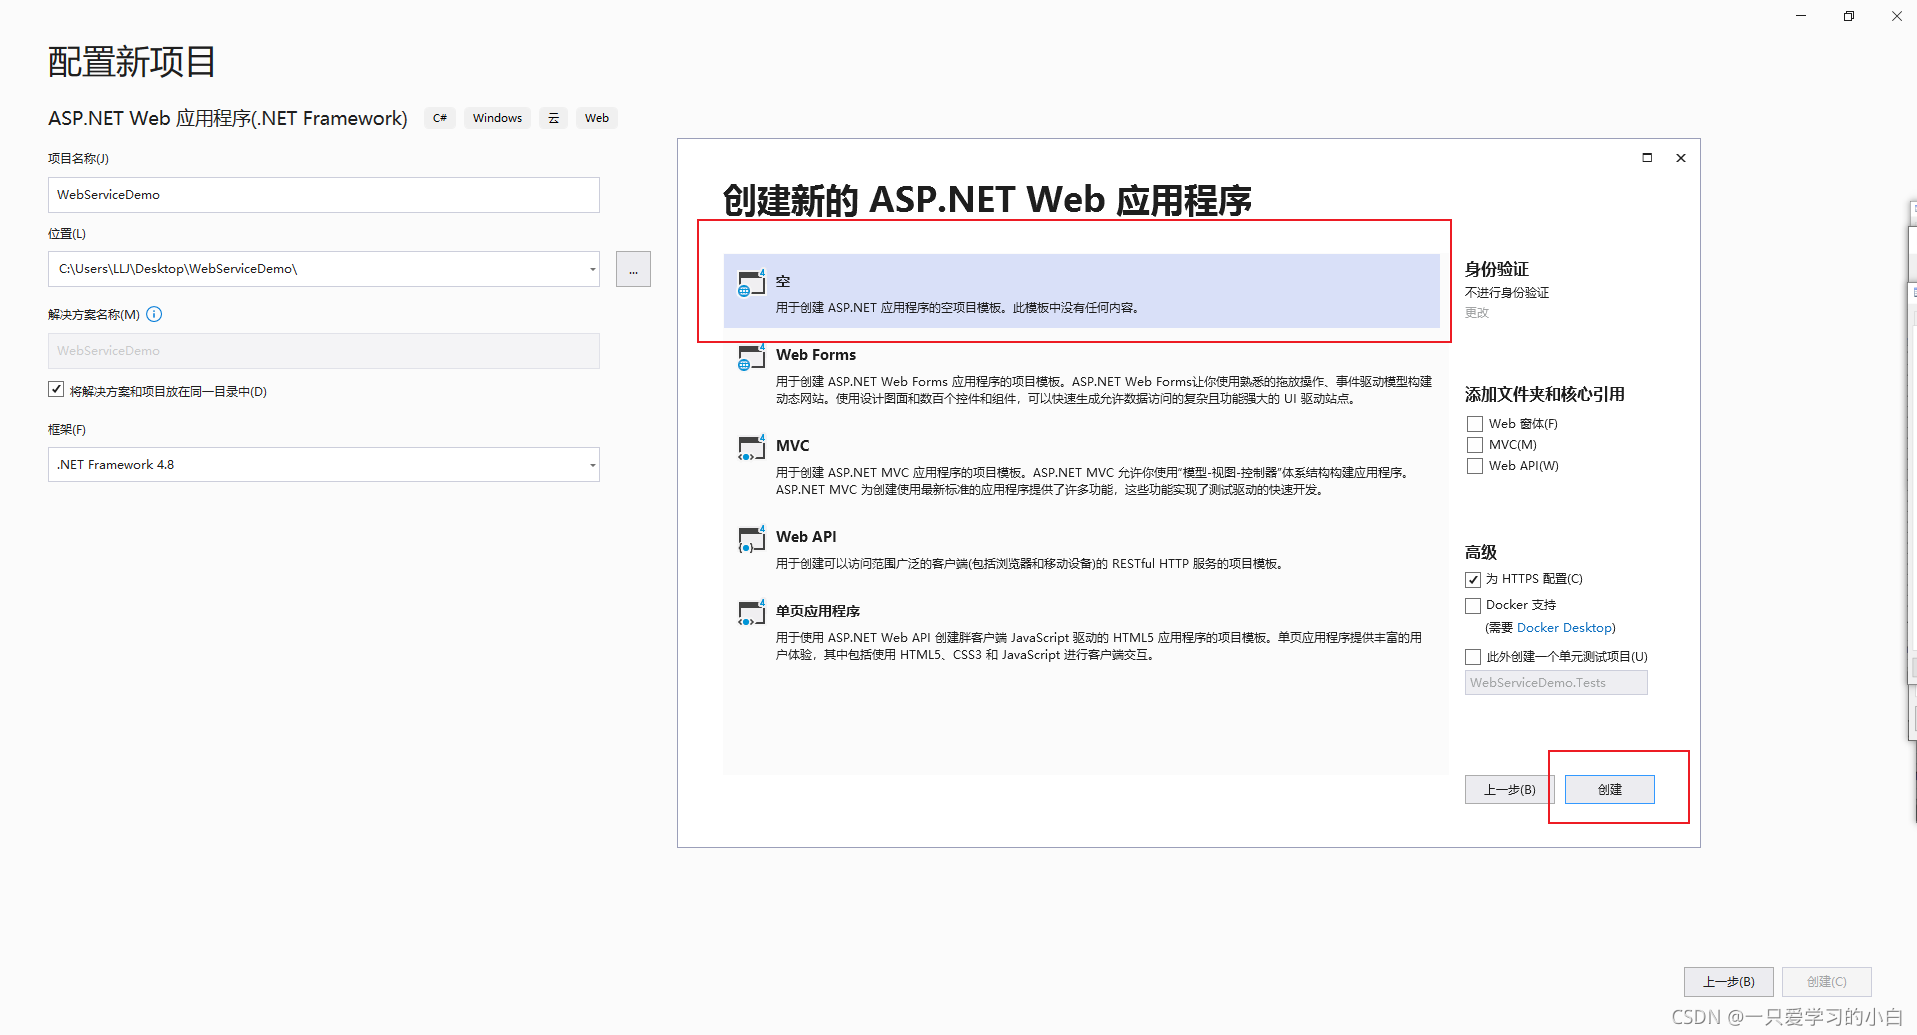Click the 身份验证 heading
Screen dimensions: 1917x1035
1497,269
